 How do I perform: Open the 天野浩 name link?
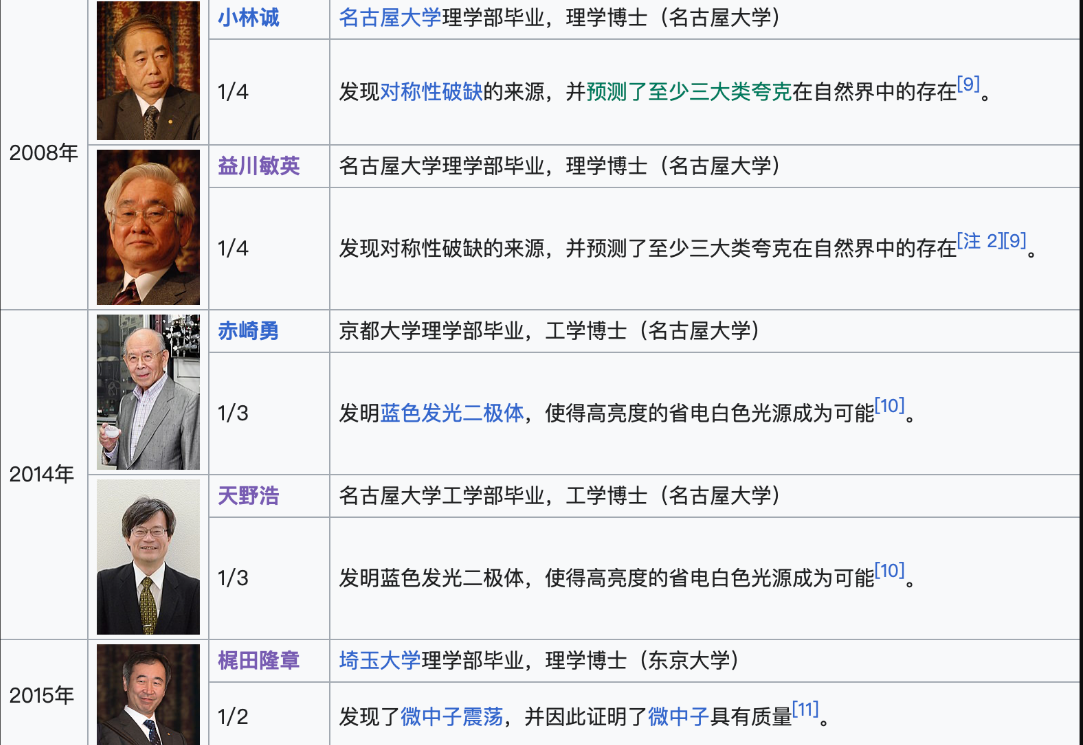tap(248, 496)
